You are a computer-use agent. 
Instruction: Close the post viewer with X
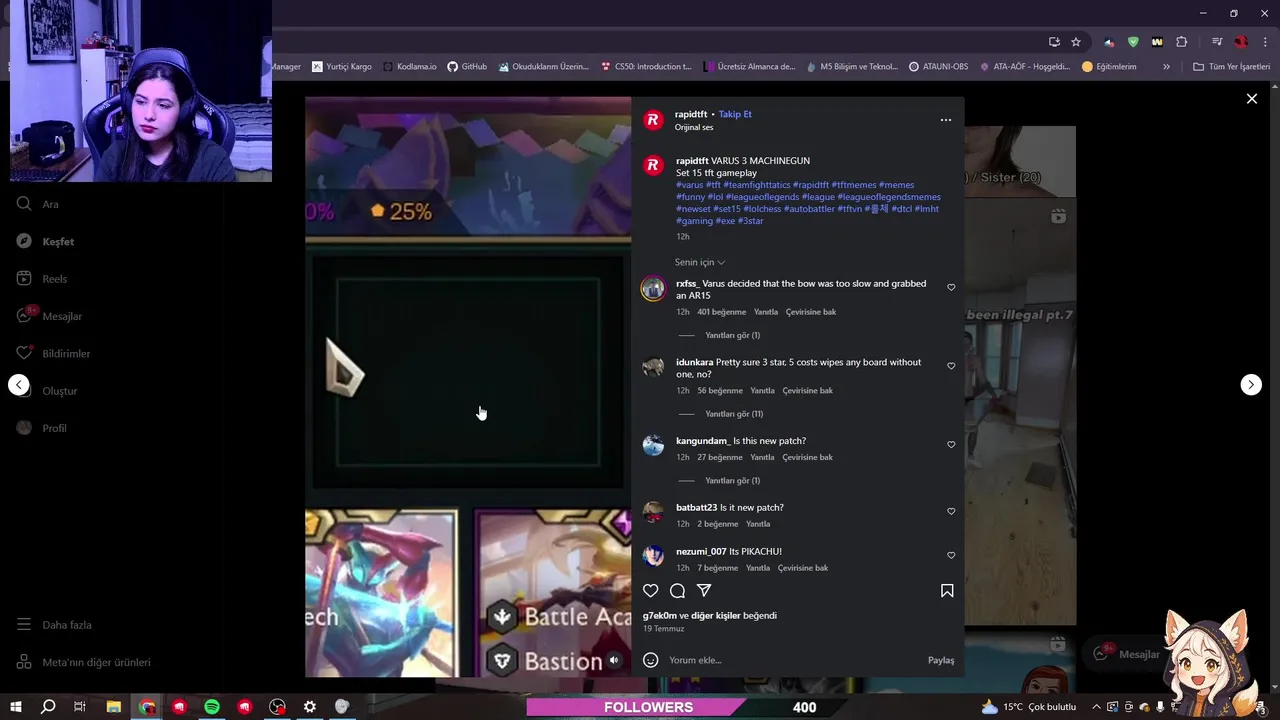click(x=1251, y=98)
